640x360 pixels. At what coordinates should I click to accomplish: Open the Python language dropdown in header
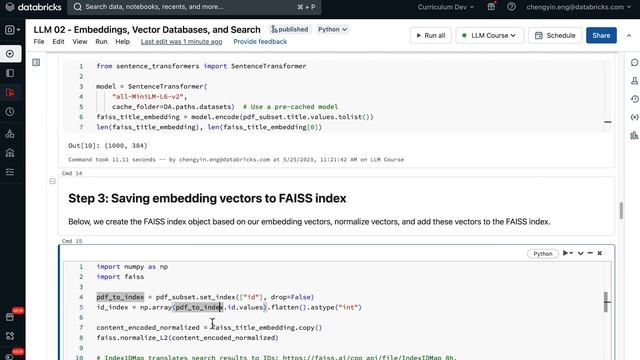pyautogui.click(x=332, y=29)
